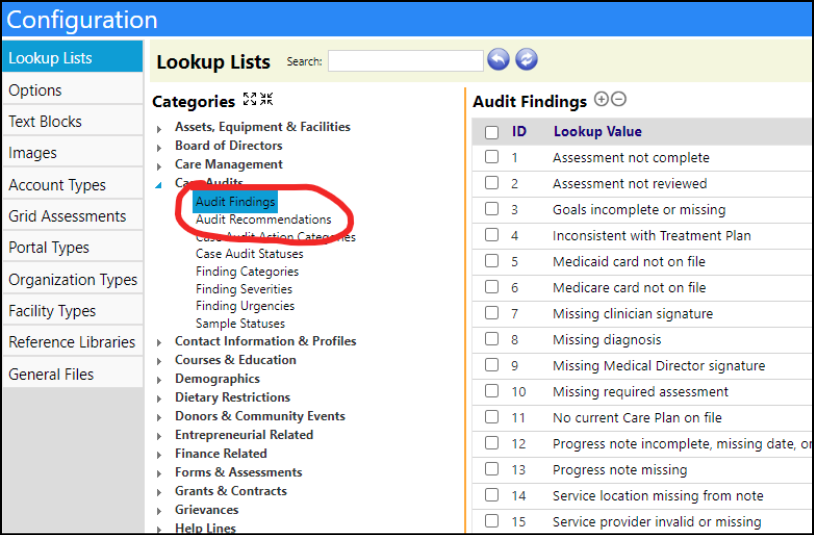The height and width of the screenshot is (535, 814).
Task: Select Audit Recommendations tree item
Action: (x=263, y=220)
